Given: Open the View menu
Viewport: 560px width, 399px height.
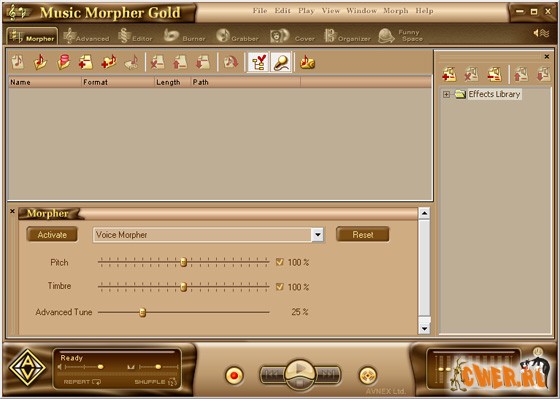Looking at the screenshot, I should click(x=330, y=11).
